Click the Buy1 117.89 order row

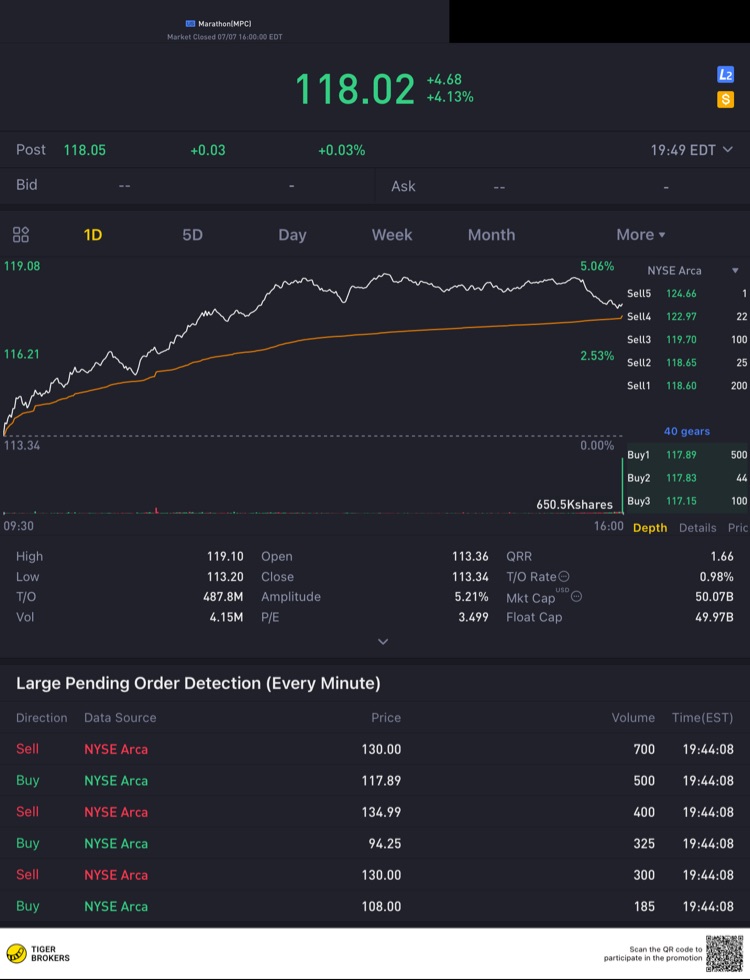click(x=687, y=455)
